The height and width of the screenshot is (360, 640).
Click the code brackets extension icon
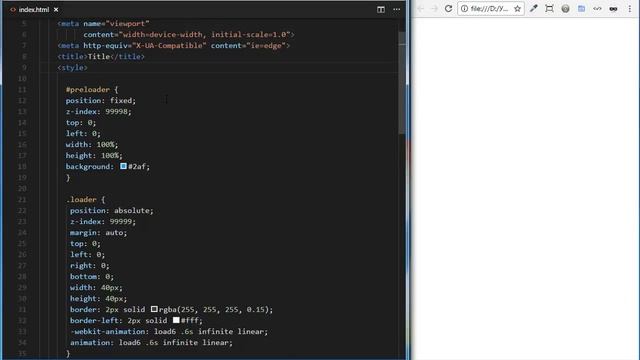597,9
